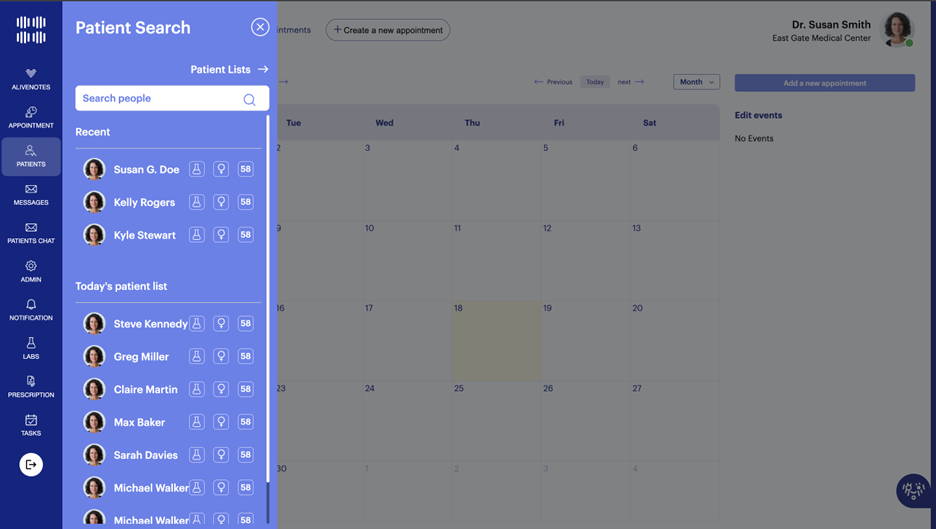936x529 pixels.
Task: Click the lightbulb icon for Kelly Rogers
Action: (221, 202)
